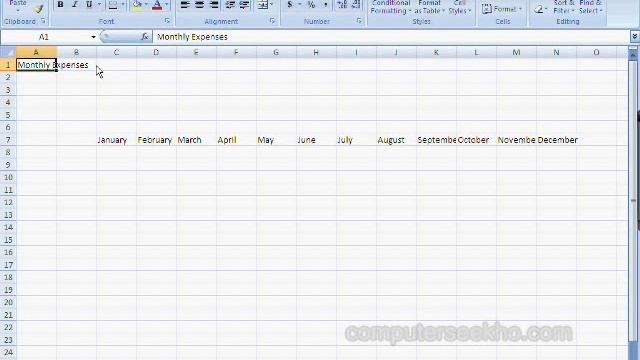Screen dimensions: 640x360
Task: Open Font dialog launcher
Action: click(x=167, y=21)
